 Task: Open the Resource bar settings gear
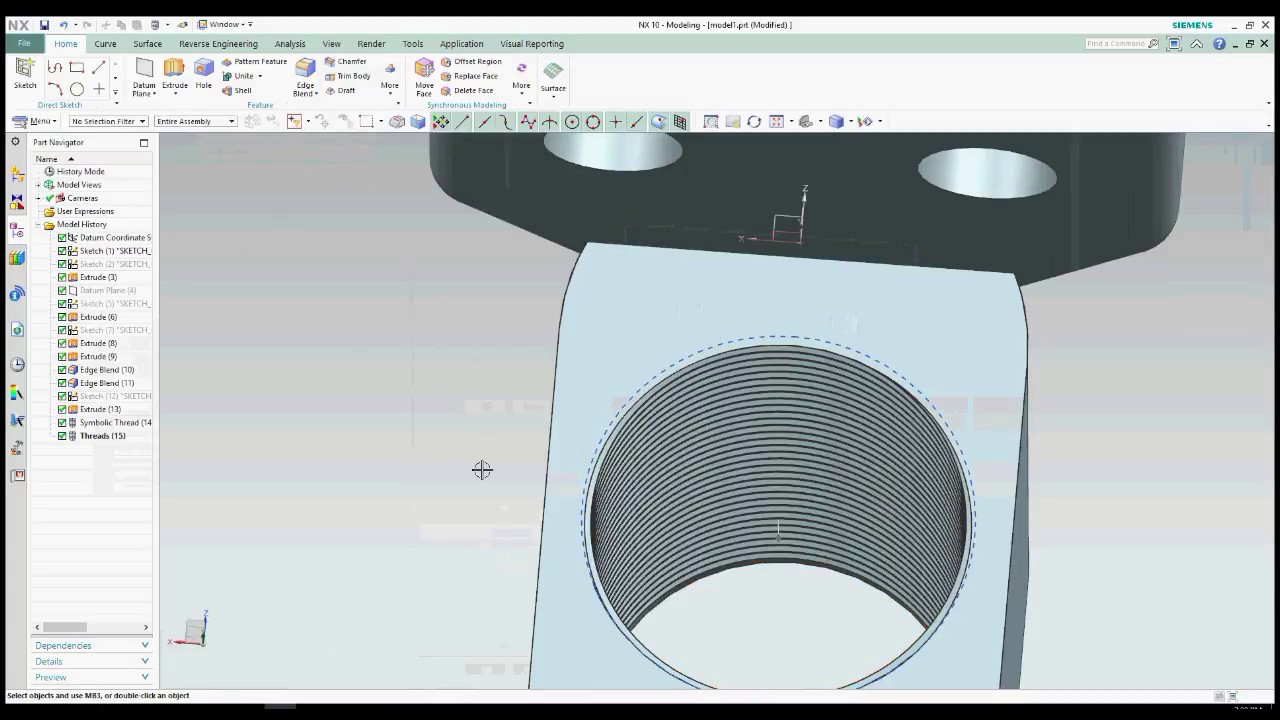point(15,142)
